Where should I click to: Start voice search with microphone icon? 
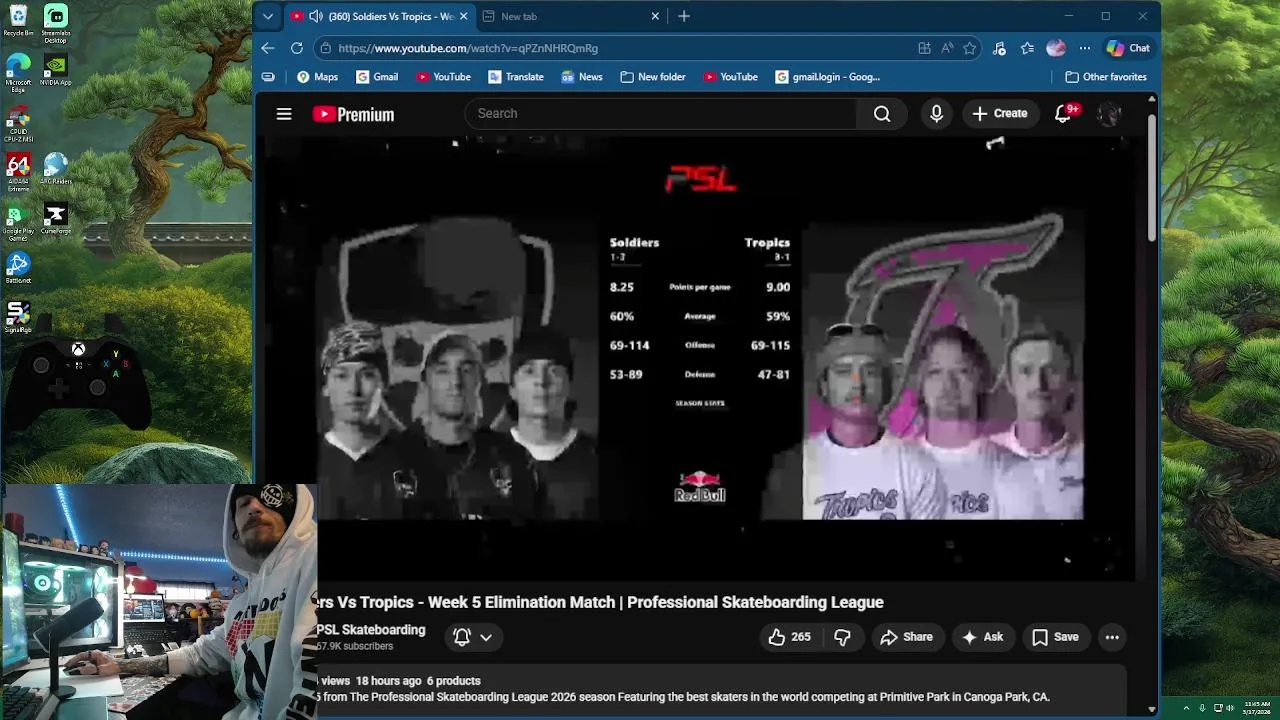point(936,114)
